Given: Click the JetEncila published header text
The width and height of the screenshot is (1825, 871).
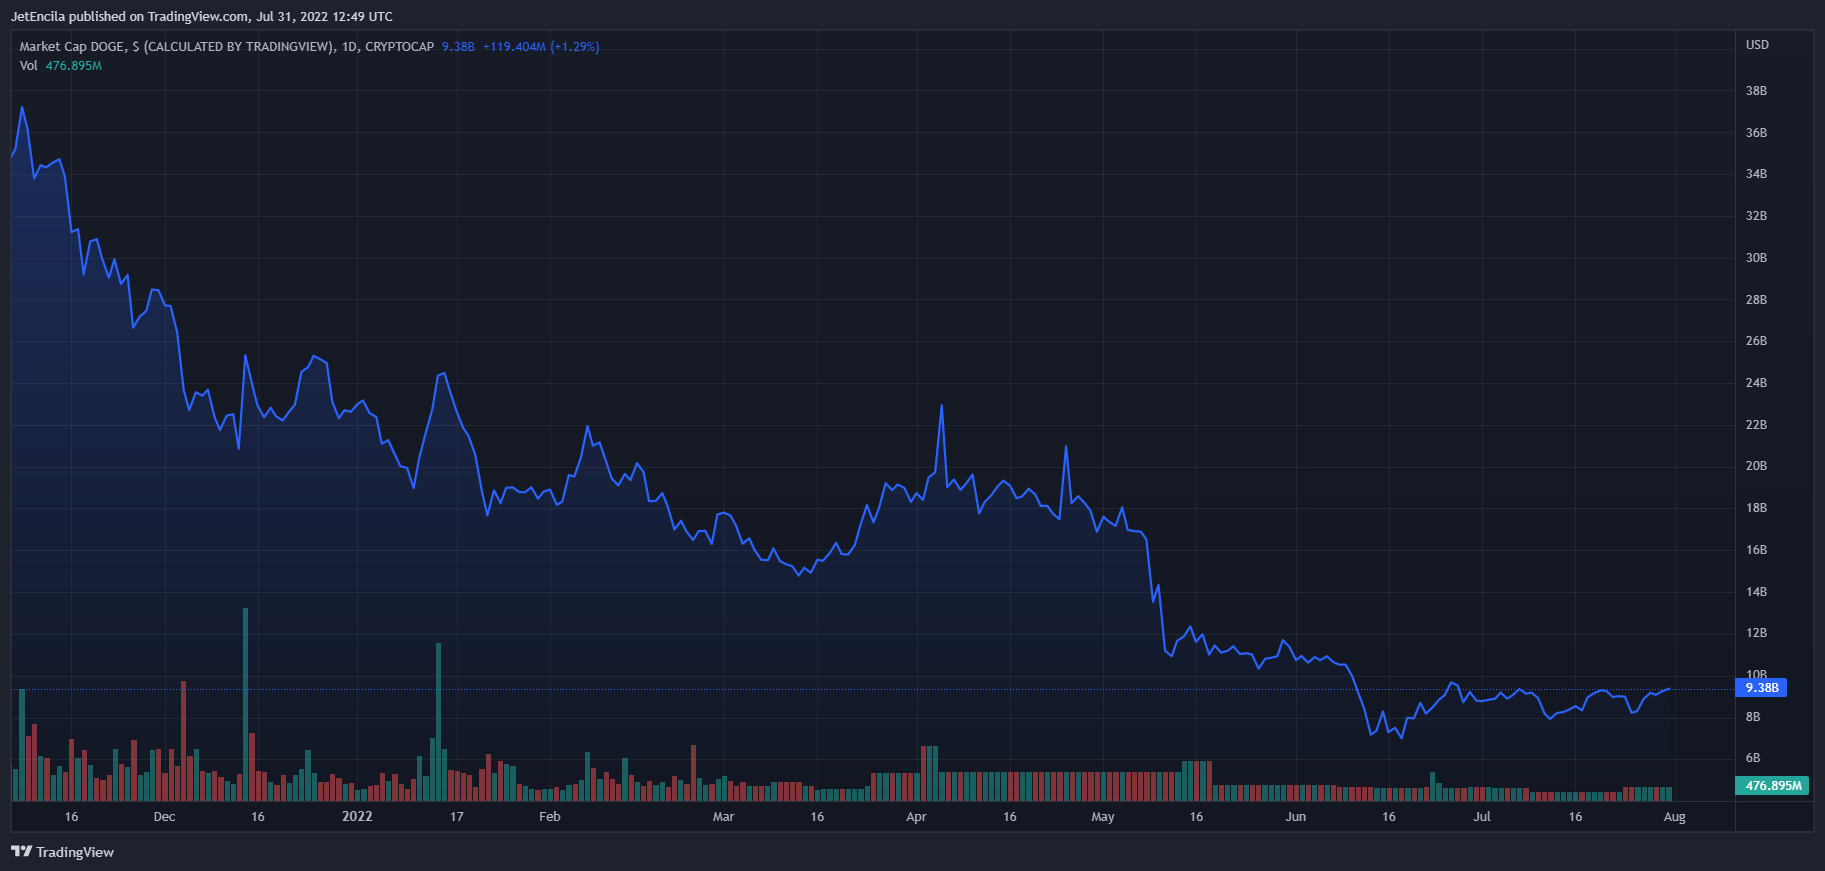Looking at the screenshot, I should [x=202, y=16].
